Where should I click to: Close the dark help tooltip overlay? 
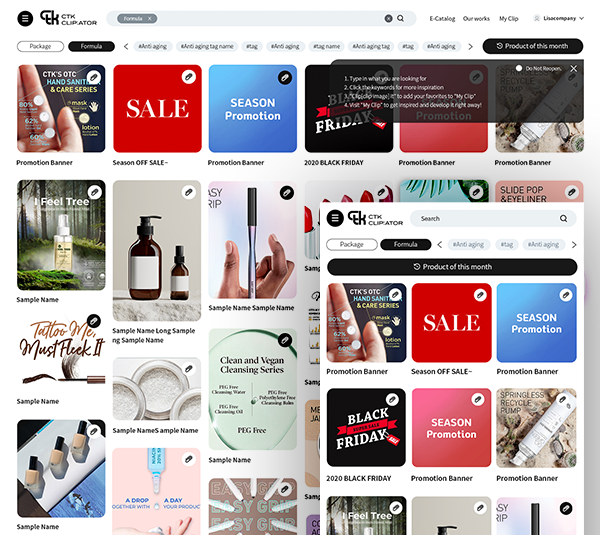click(x=574, y=69)
